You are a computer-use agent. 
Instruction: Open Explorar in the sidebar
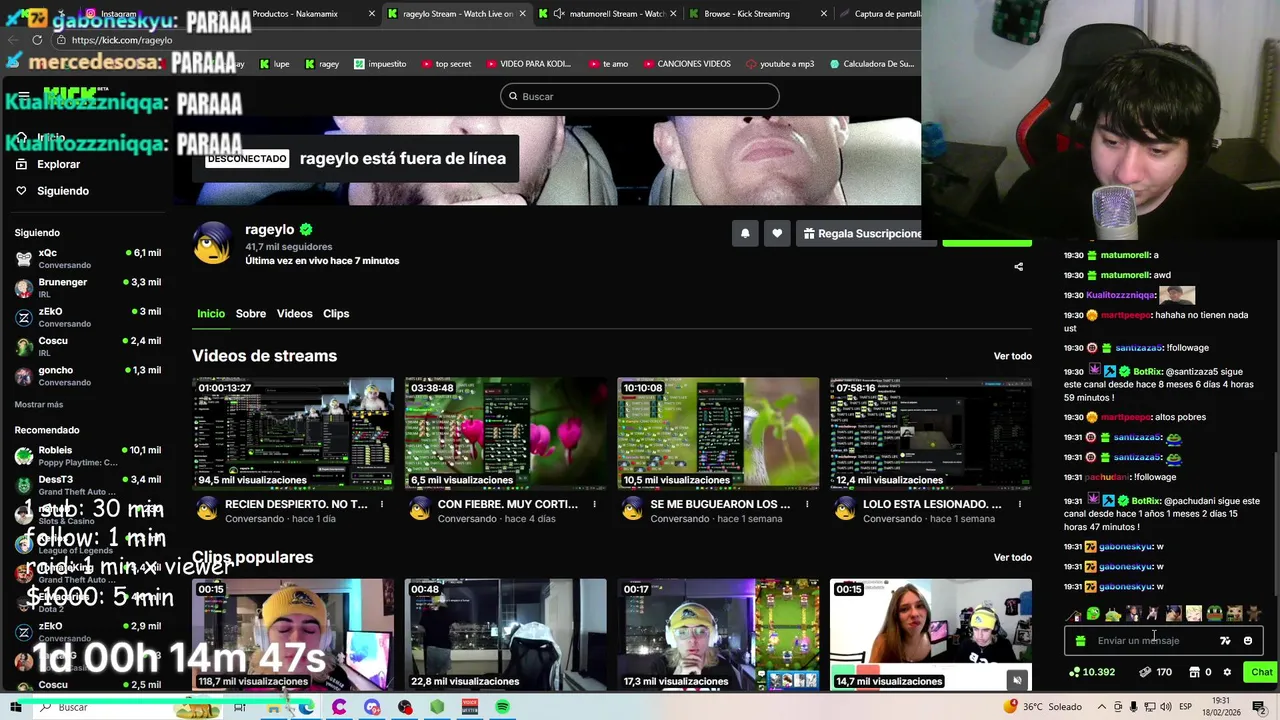pos(59,164)
